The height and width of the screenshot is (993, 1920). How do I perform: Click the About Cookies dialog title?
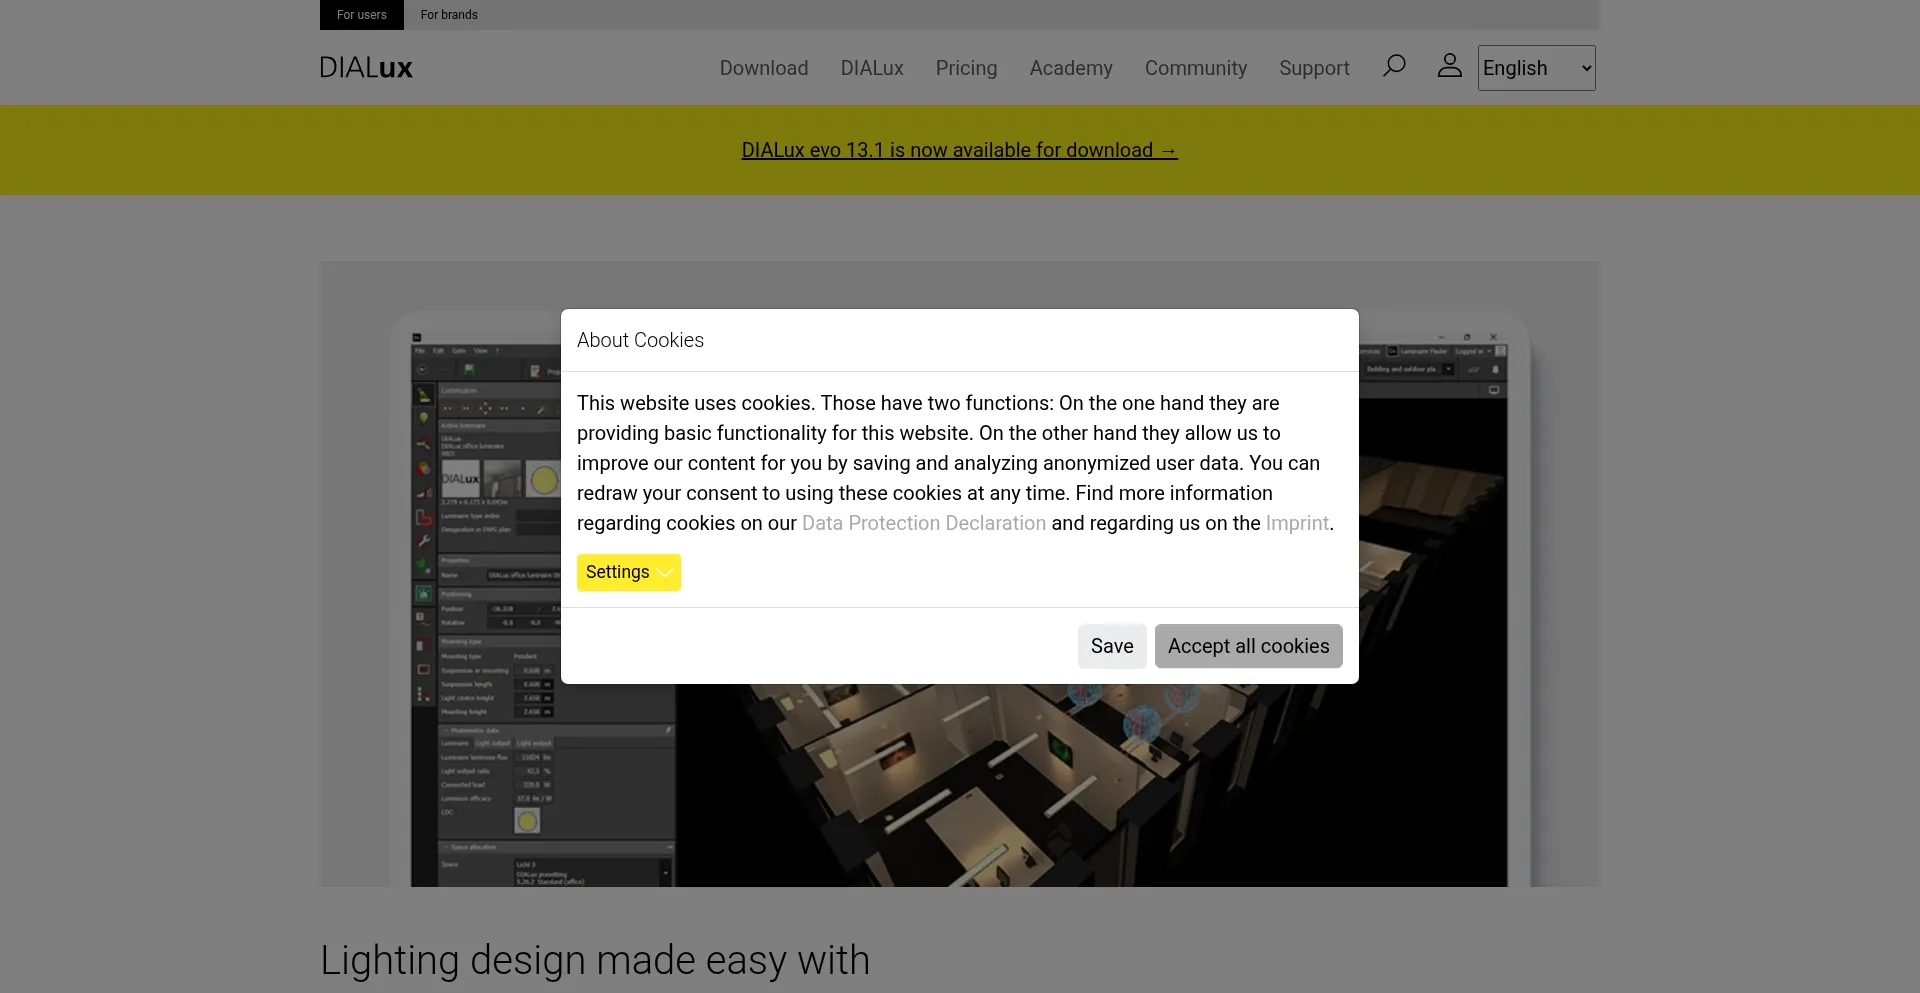(x=640, y=340)
